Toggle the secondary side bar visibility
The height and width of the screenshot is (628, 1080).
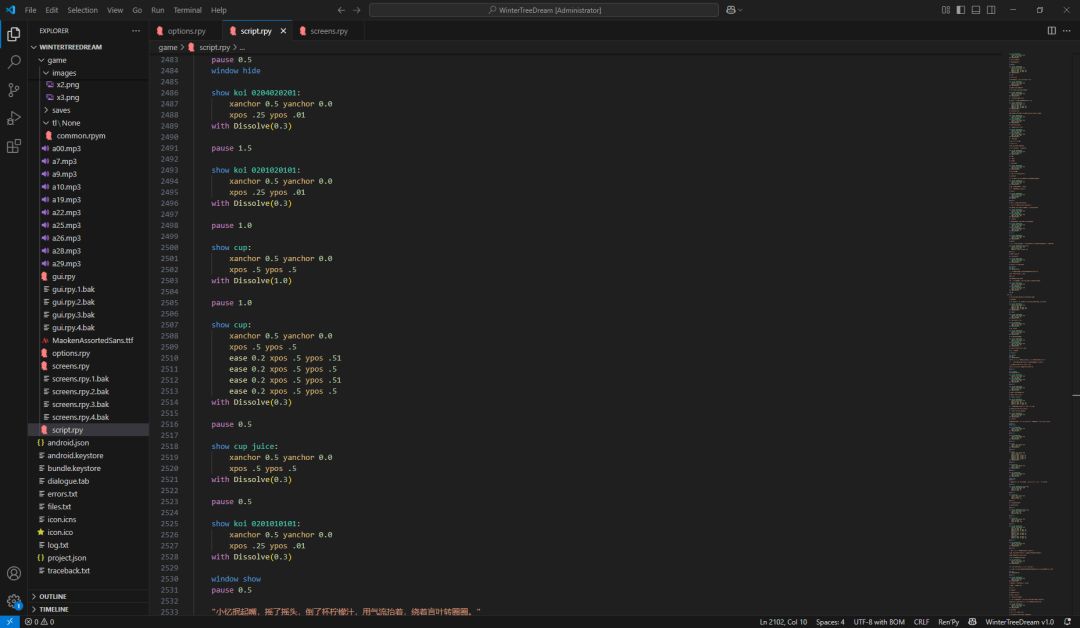(991, 10)
